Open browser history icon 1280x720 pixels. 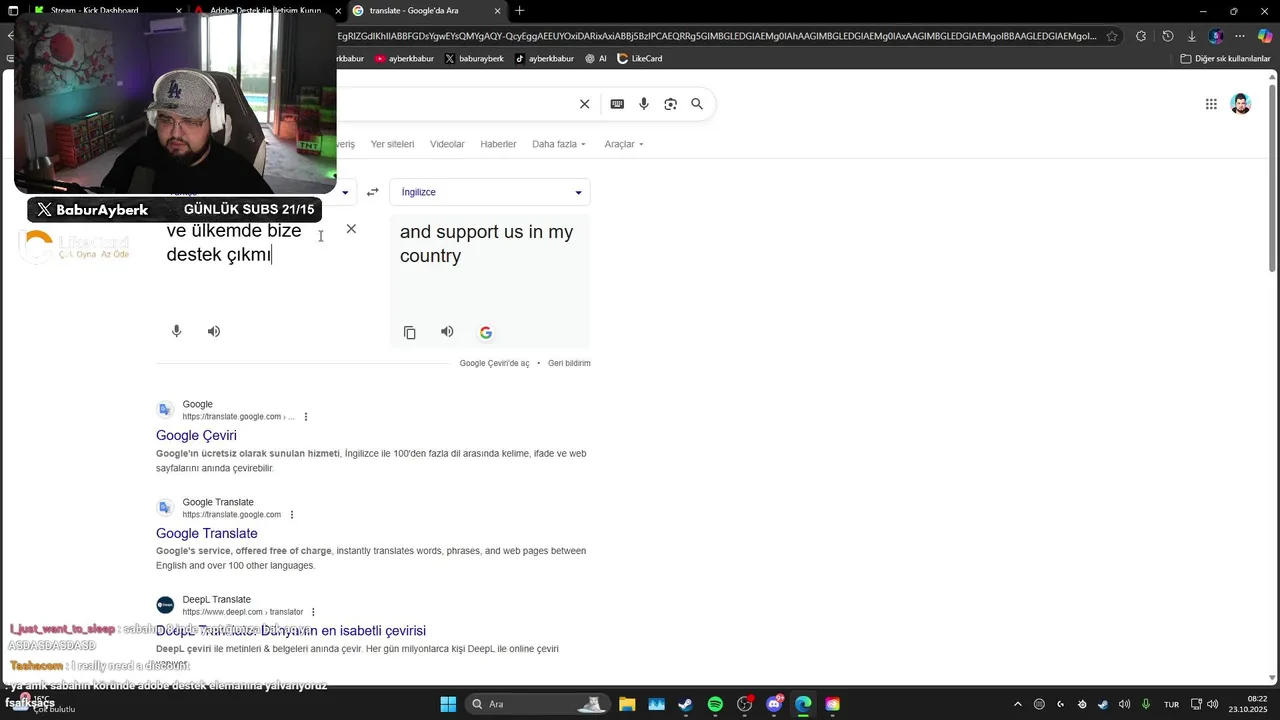point(1167,36)
